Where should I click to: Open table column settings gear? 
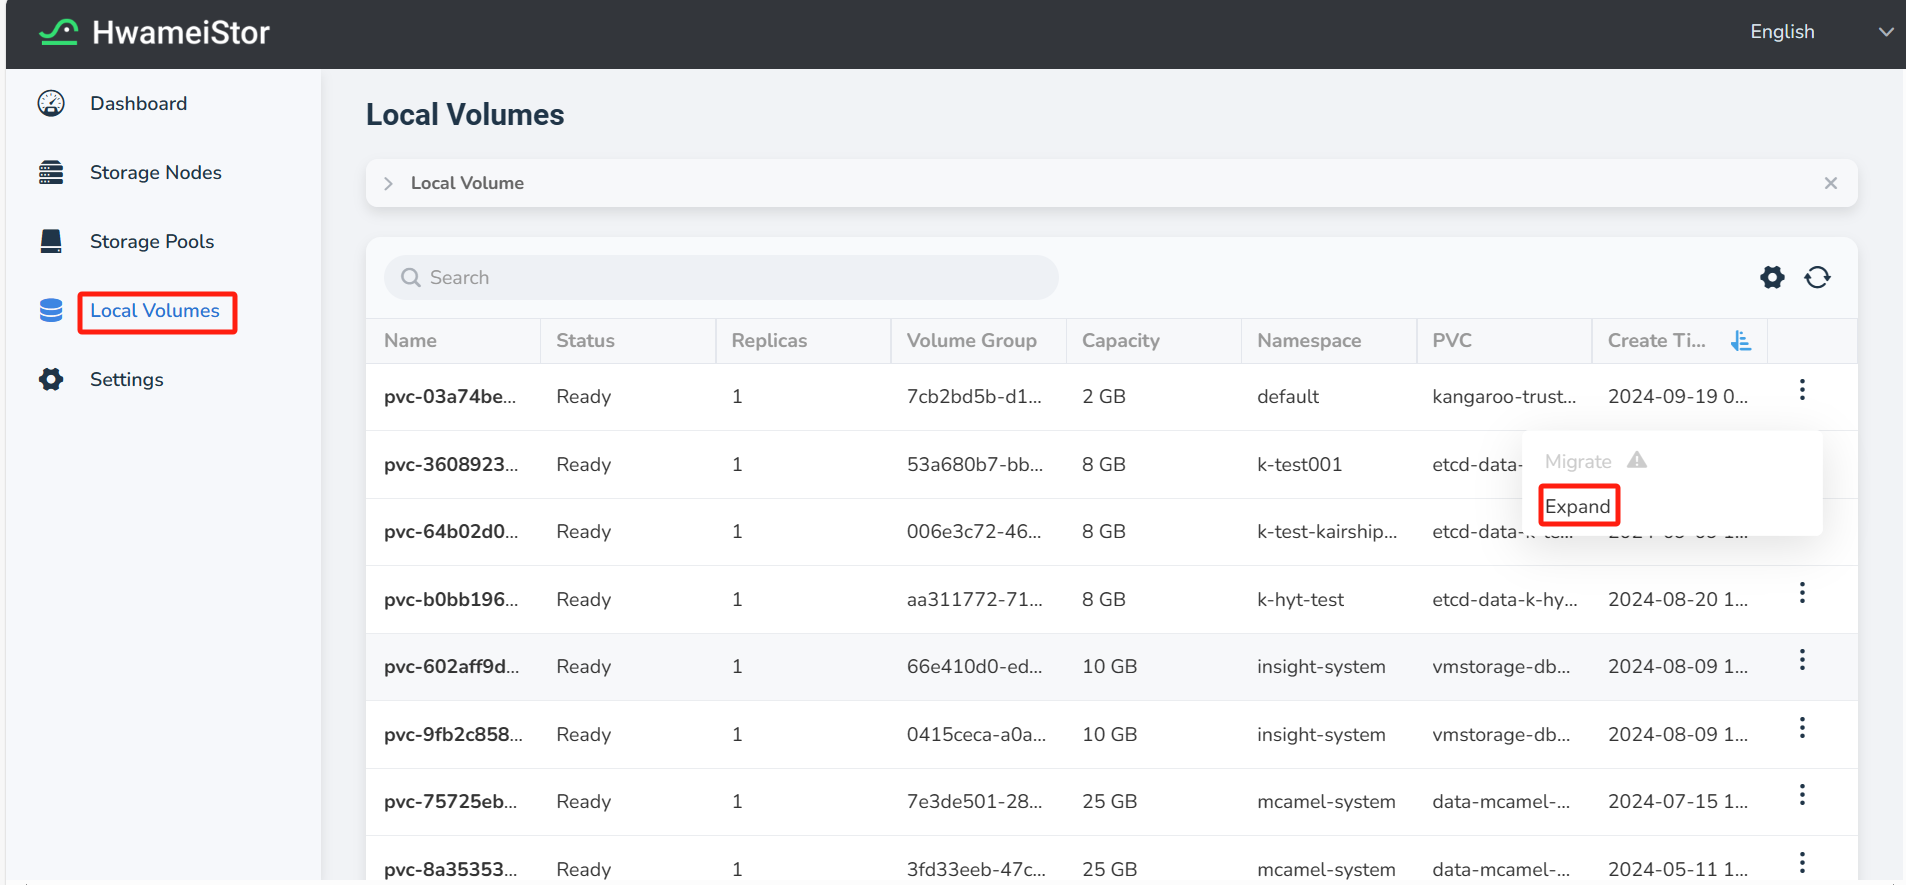pos(1772,277)
